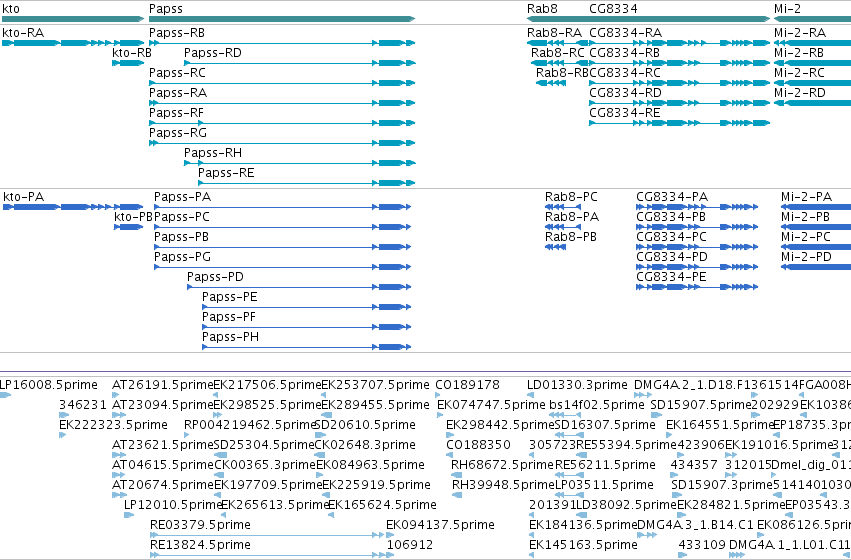This screenshot has width=851, height=560.
Task: Select the Papss-RD transcript
Action: coord(300,63)
